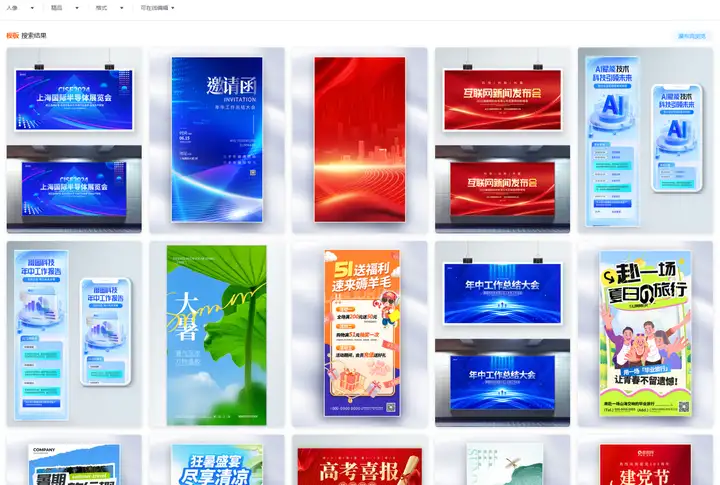Select the plain red city skyline poster
This screenshot has width=720, height=485.
(360, 140)
